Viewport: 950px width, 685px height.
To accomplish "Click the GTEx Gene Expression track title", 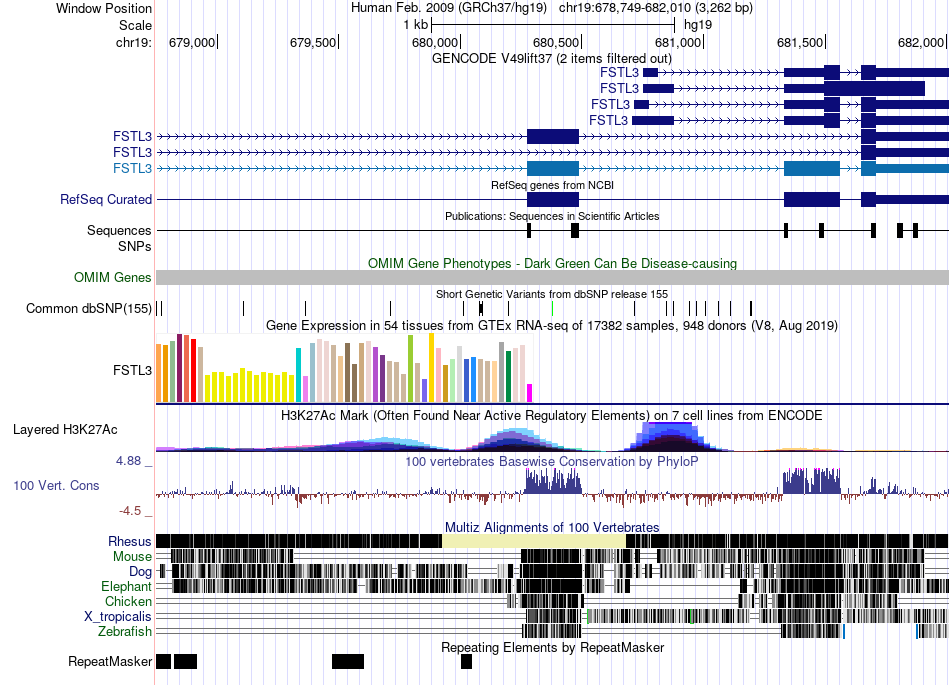I will (552, 326).
